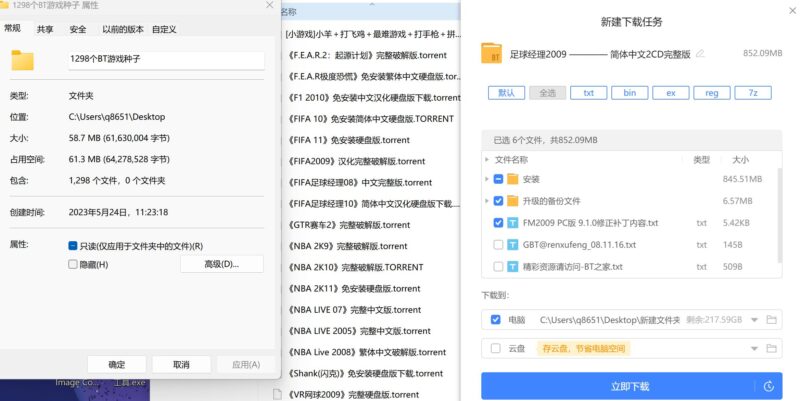Enable the 云盘 cloud storage checkbox
The image size is (800, 401).
coord(496,348)
